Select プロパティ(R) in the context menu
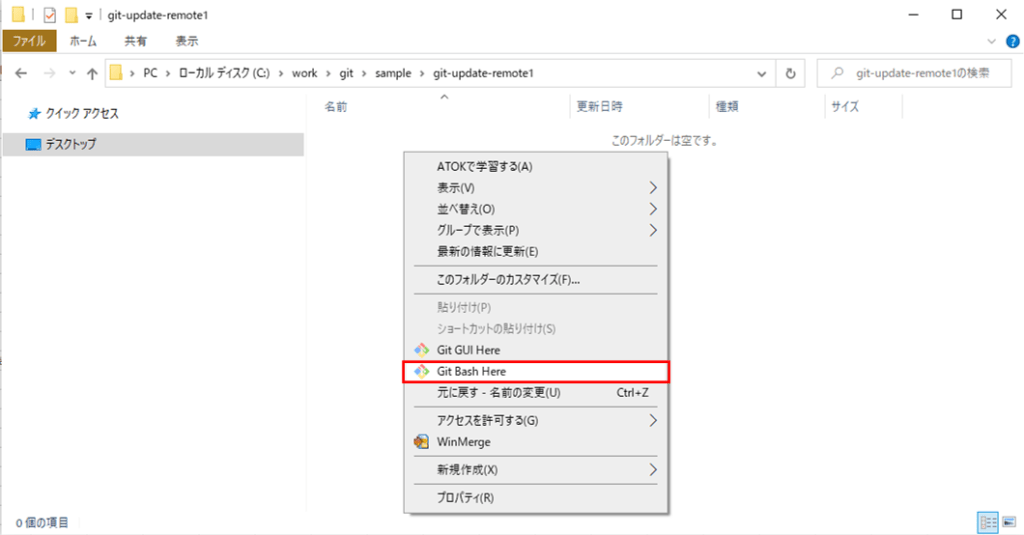This screenshot has height=535, width=1024. click(465, 497)
